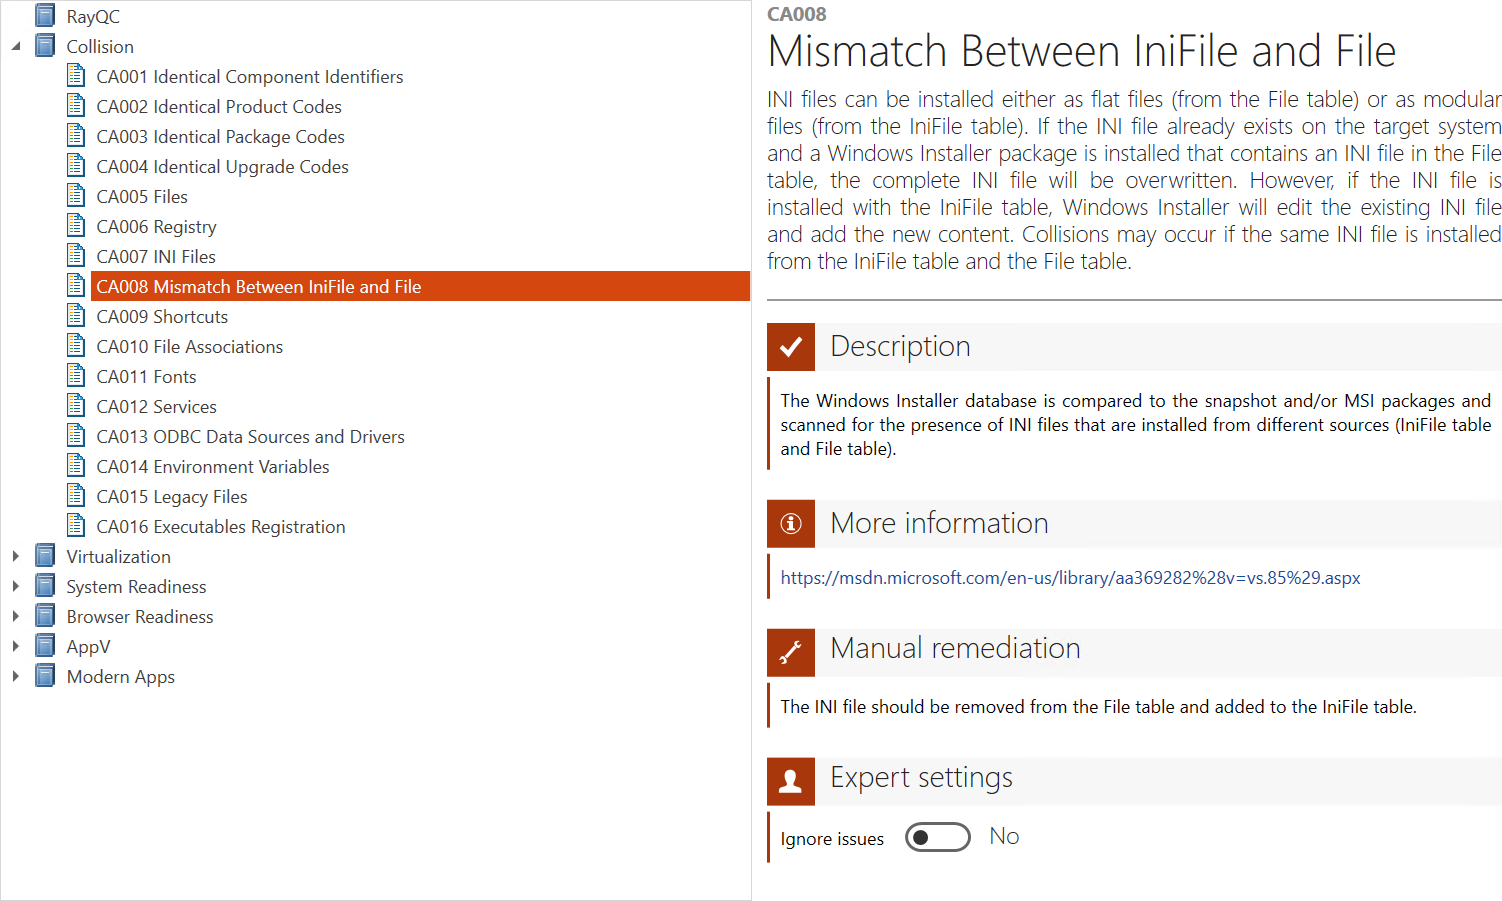The height and width of the screenshot is (901, 1502).
Task: Select CA006 Registry rule
Action: click(156, 227)
